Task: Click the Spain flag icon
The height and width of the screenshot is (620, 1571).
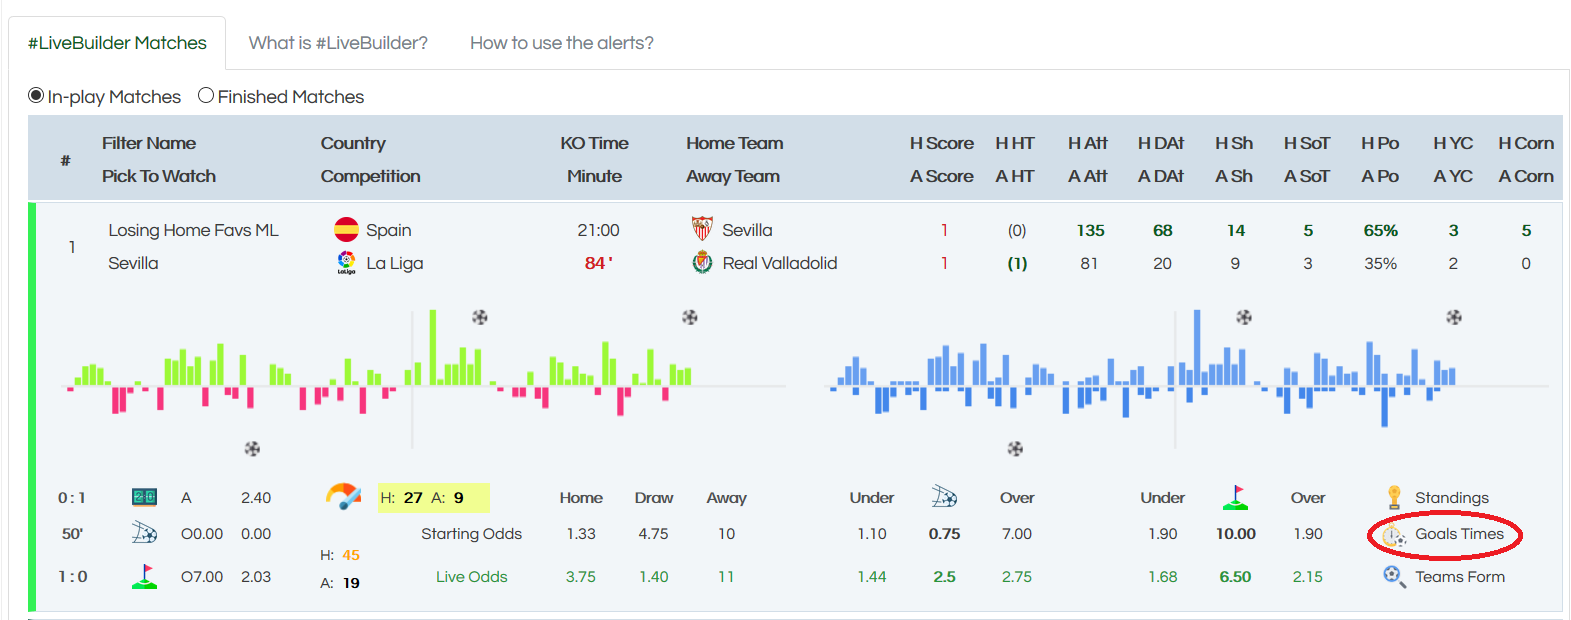Action: click(x=346, y=229)
